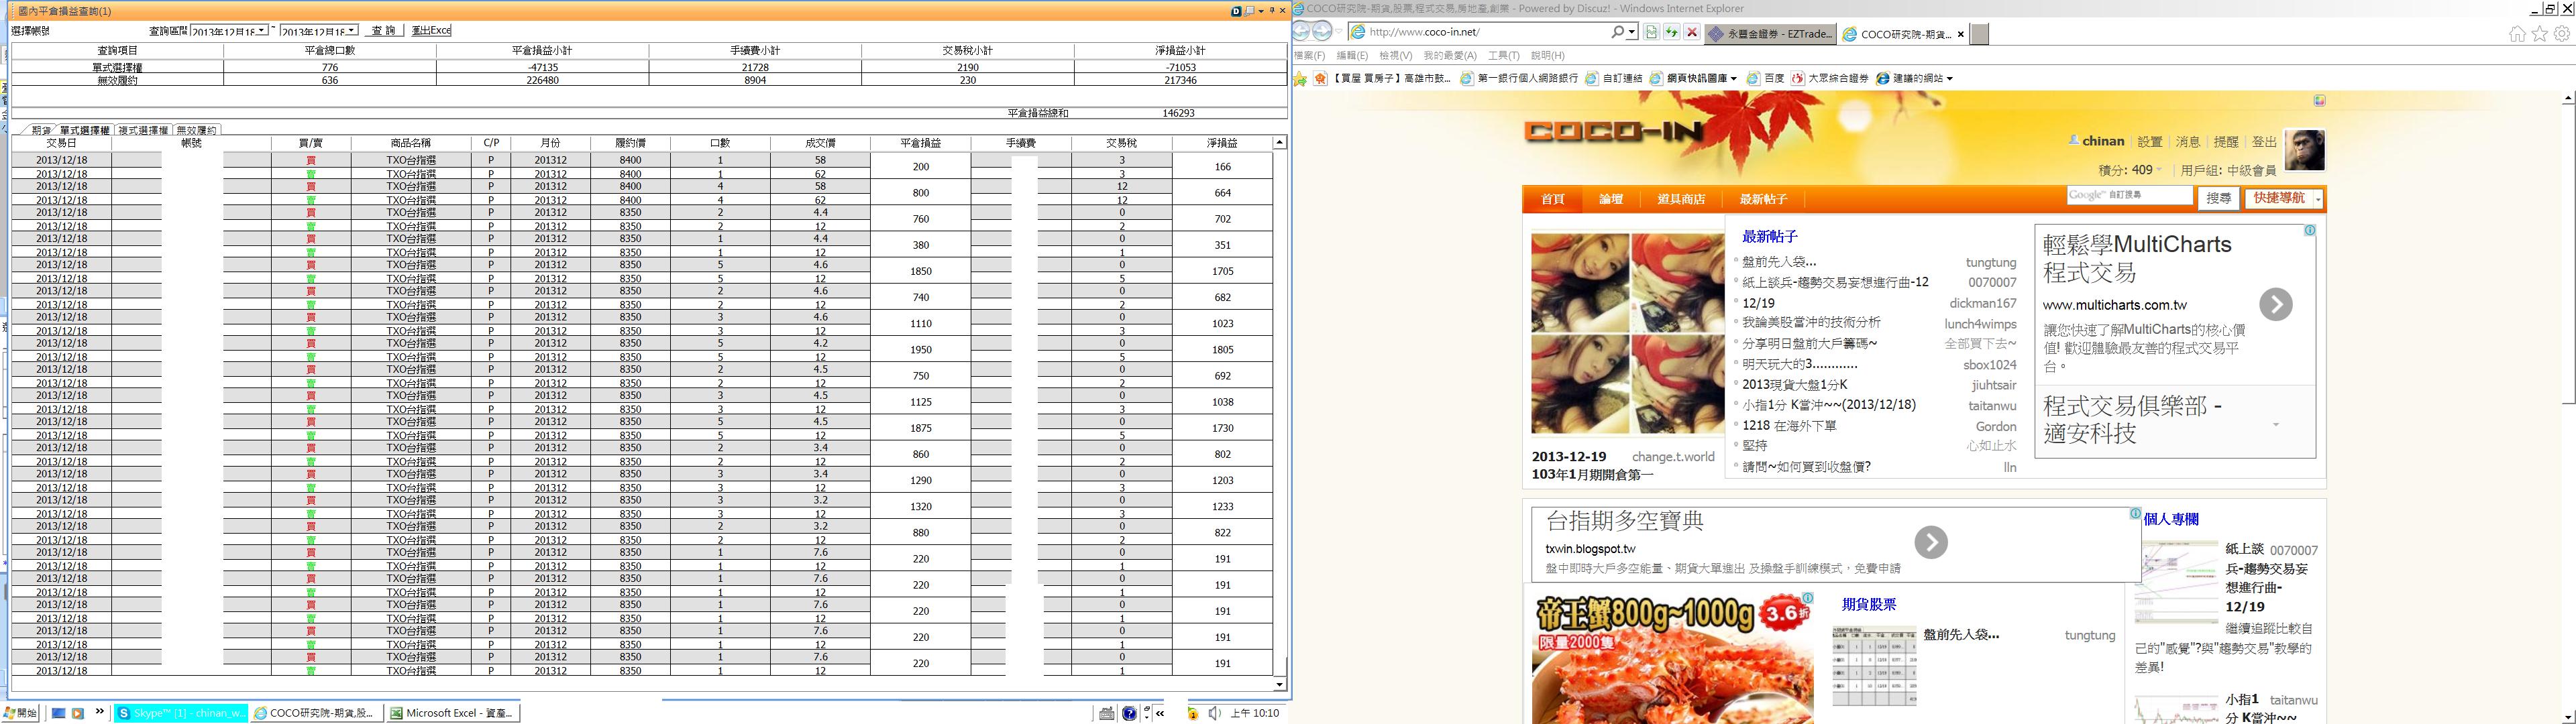The width and height of the screenshot is (2576, 724).
Task: Click the show desktop icon in quick launch
Action: click(59, 713)
